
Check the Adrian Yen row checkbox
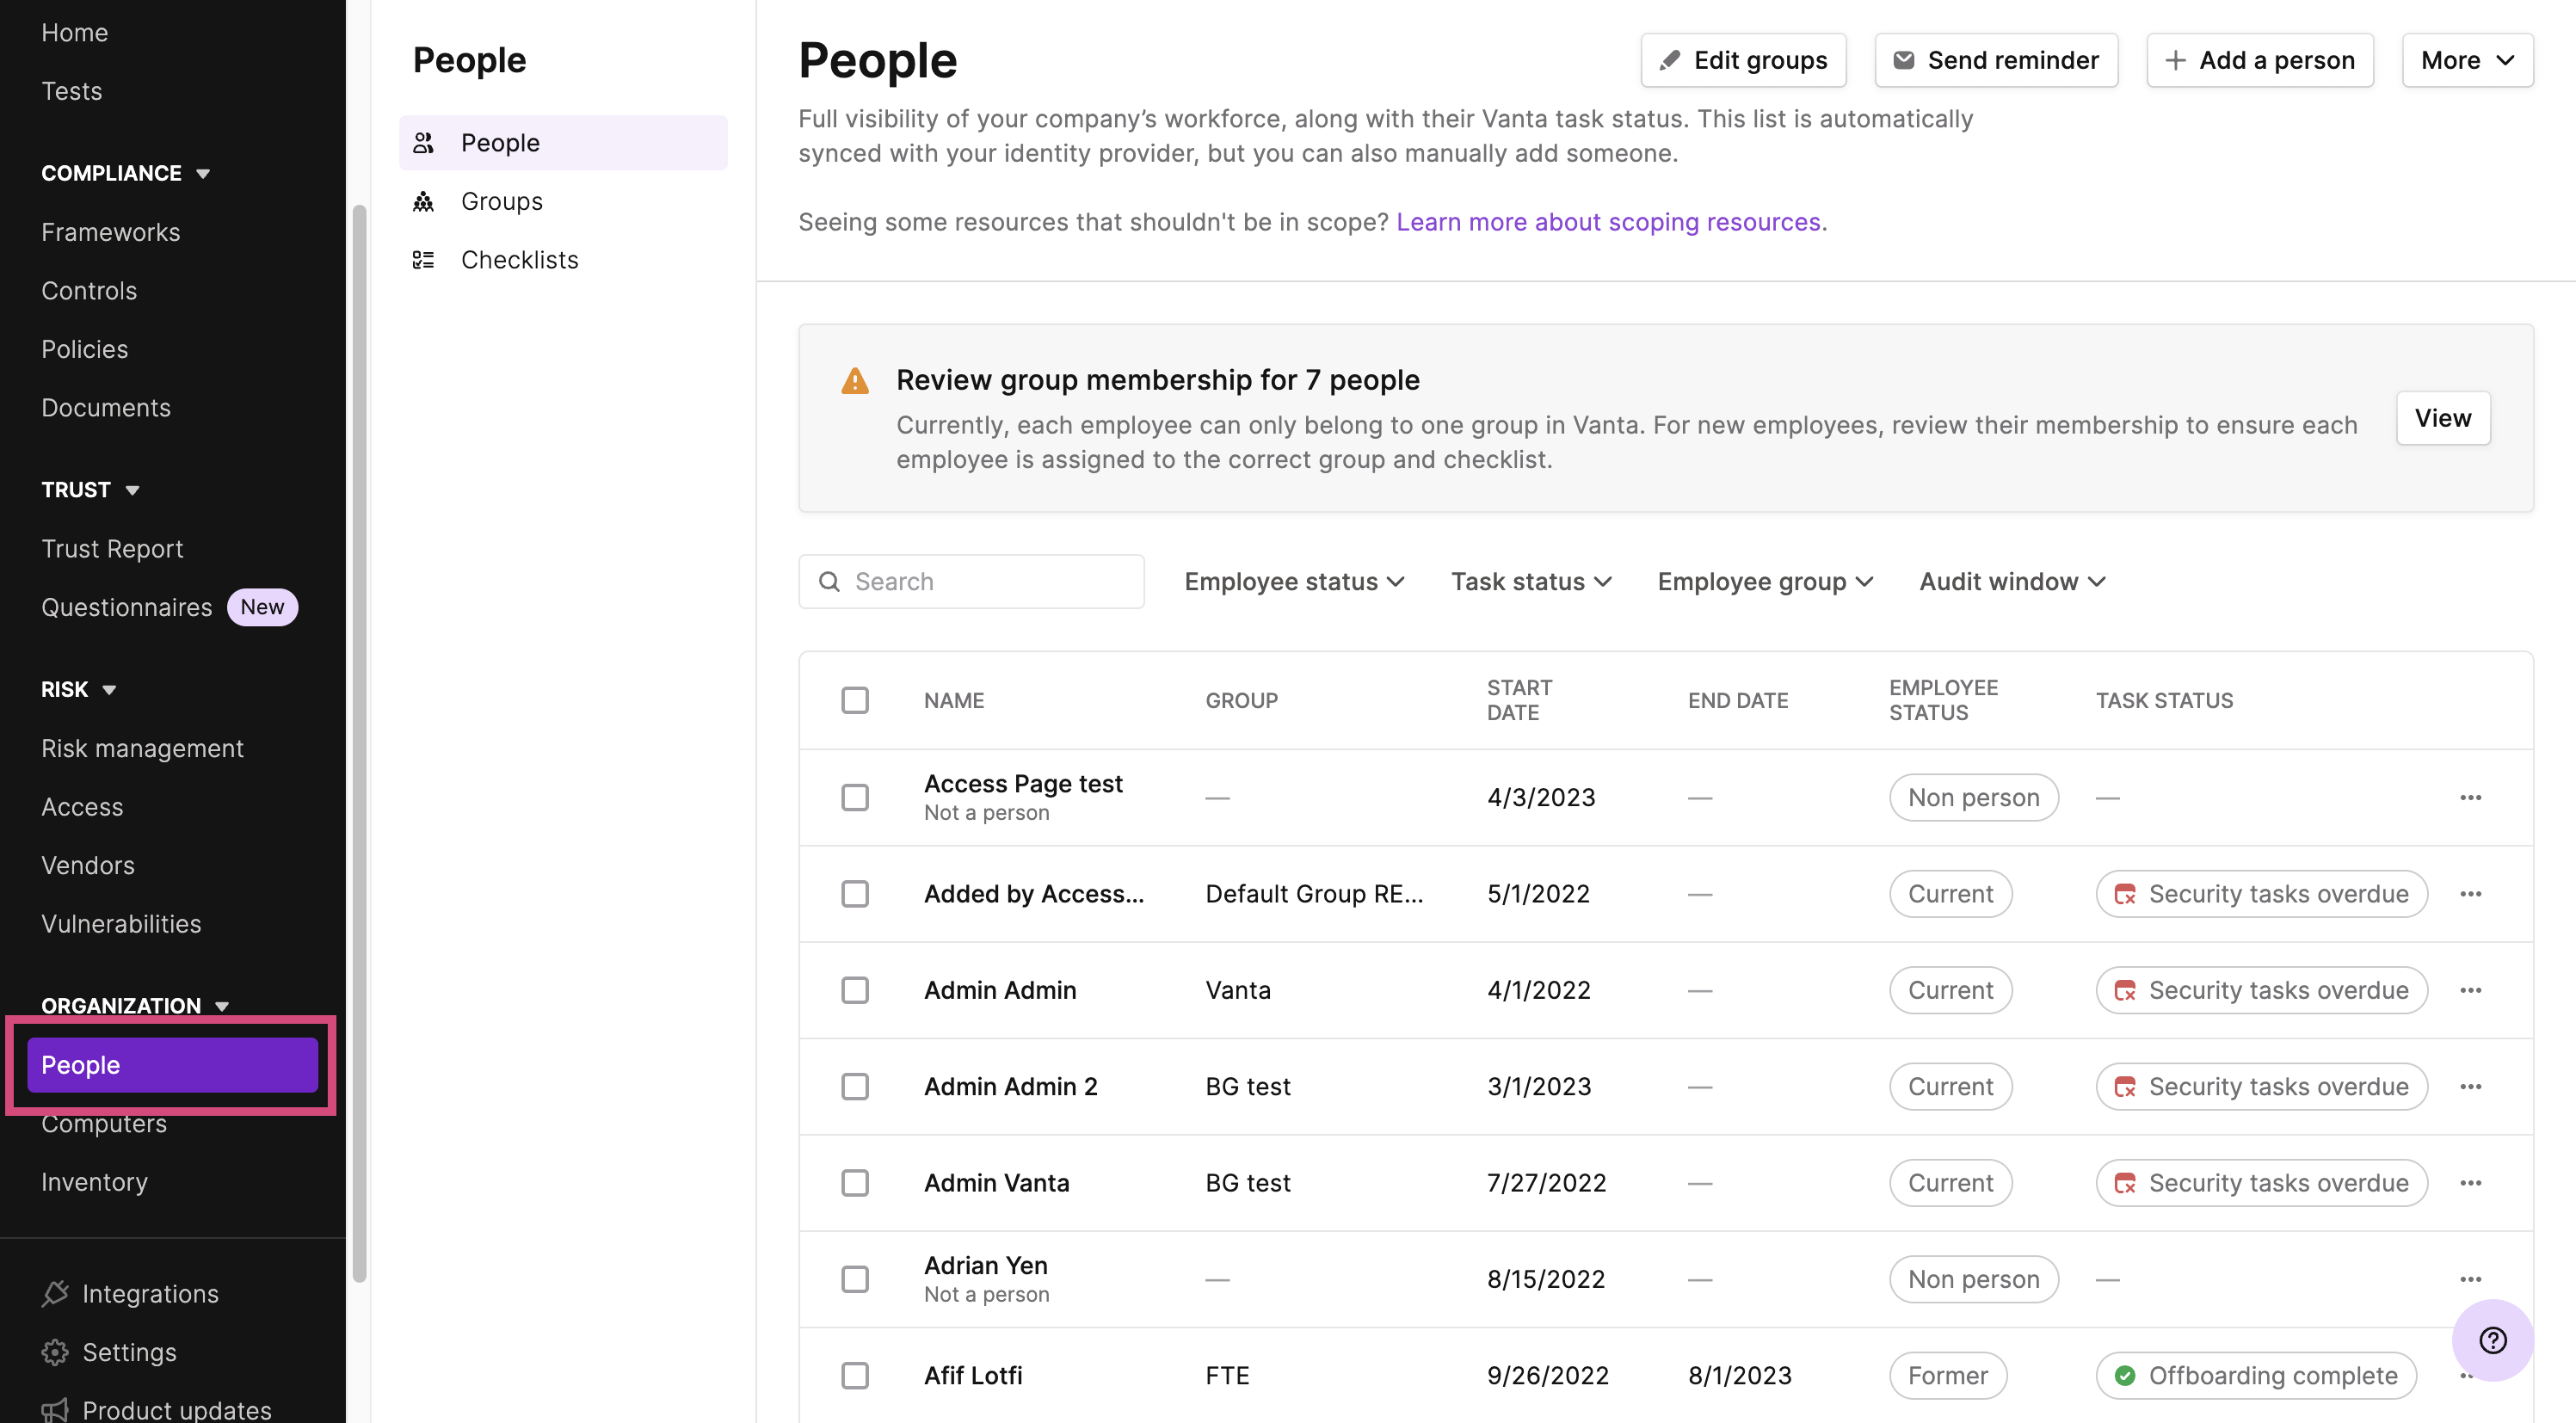855,1279
